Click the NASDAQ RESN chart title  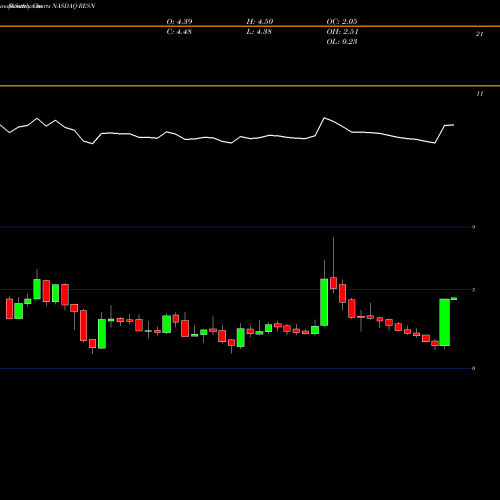(x=74, y=6)
